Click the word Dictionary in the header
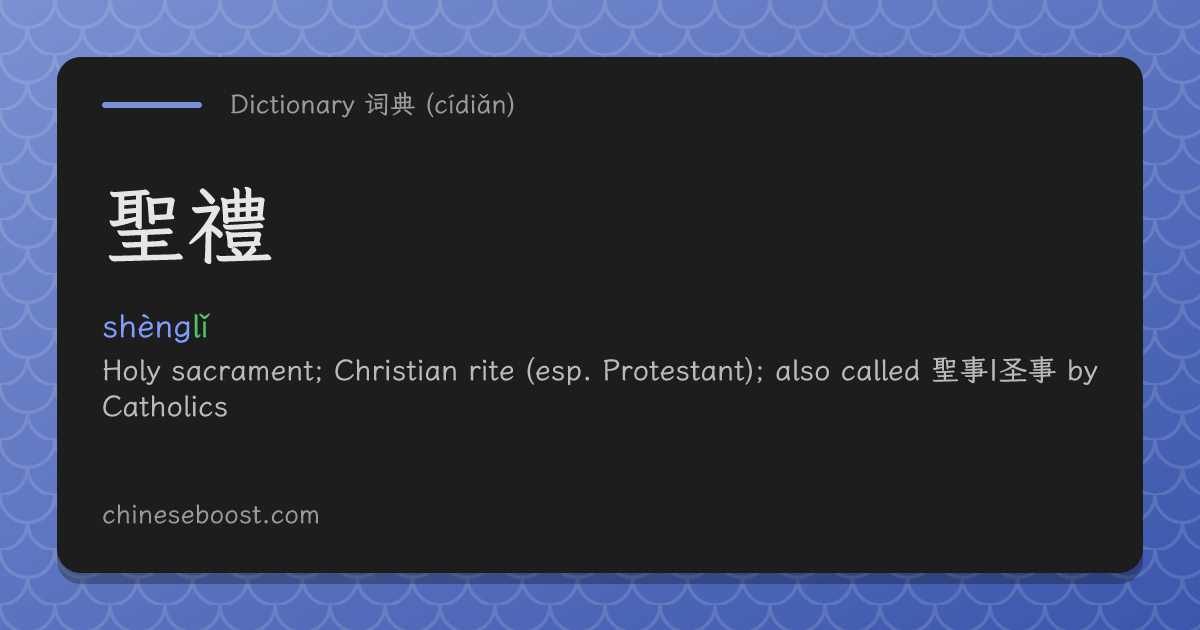The height and width of the screenshot is (630, 1200). click(292, 105)
